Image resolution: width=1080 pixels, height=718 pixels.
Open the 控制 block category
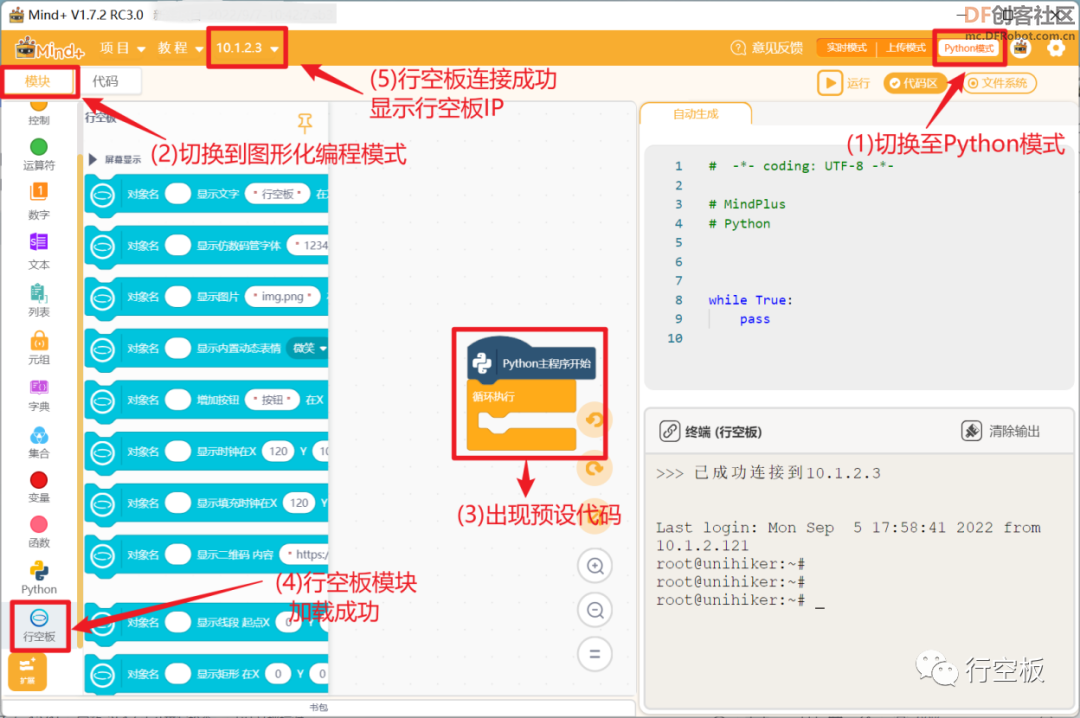pos(39,112)
